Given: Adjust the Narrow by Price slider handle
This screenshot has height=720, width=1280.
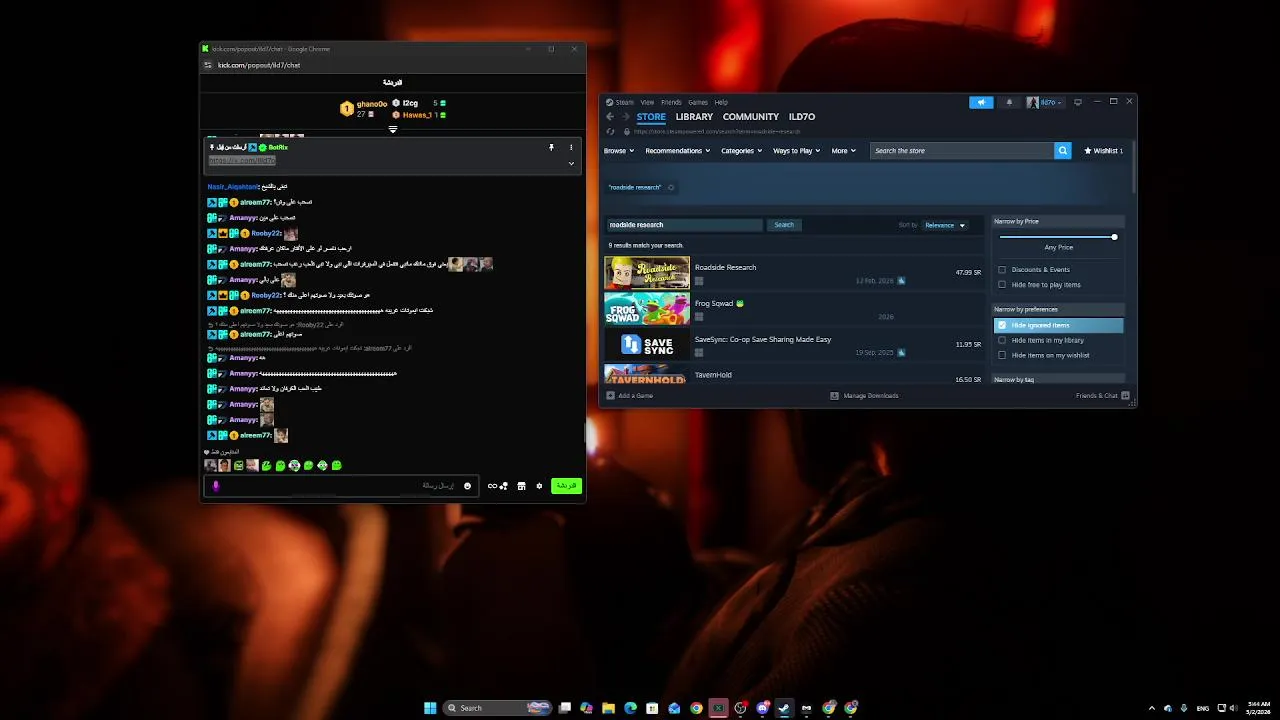Looking at the screenshot, I should click(x=1114, y=237).
